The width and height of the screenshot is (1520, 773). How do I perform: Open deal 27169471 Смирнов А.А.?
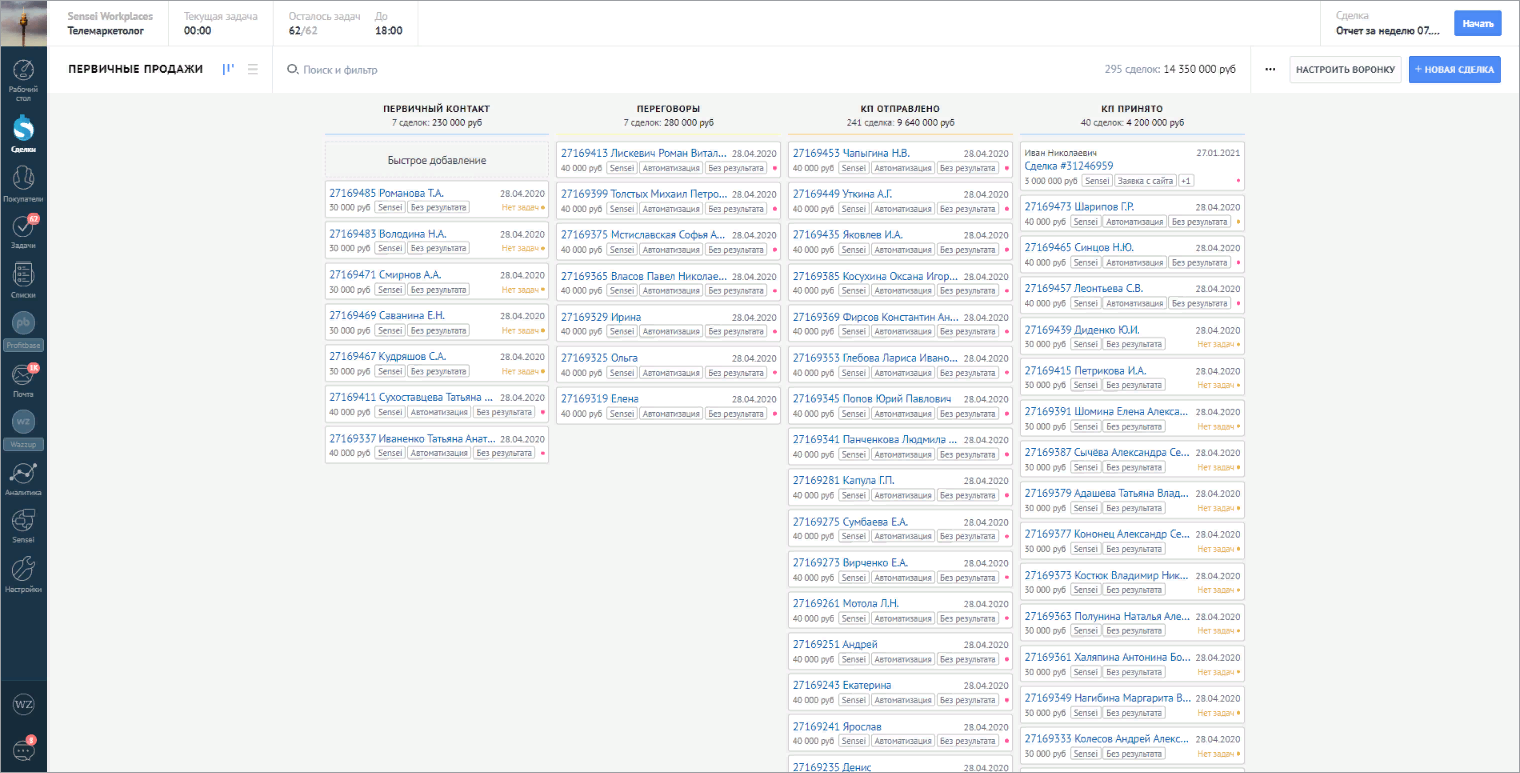(385, 274)
